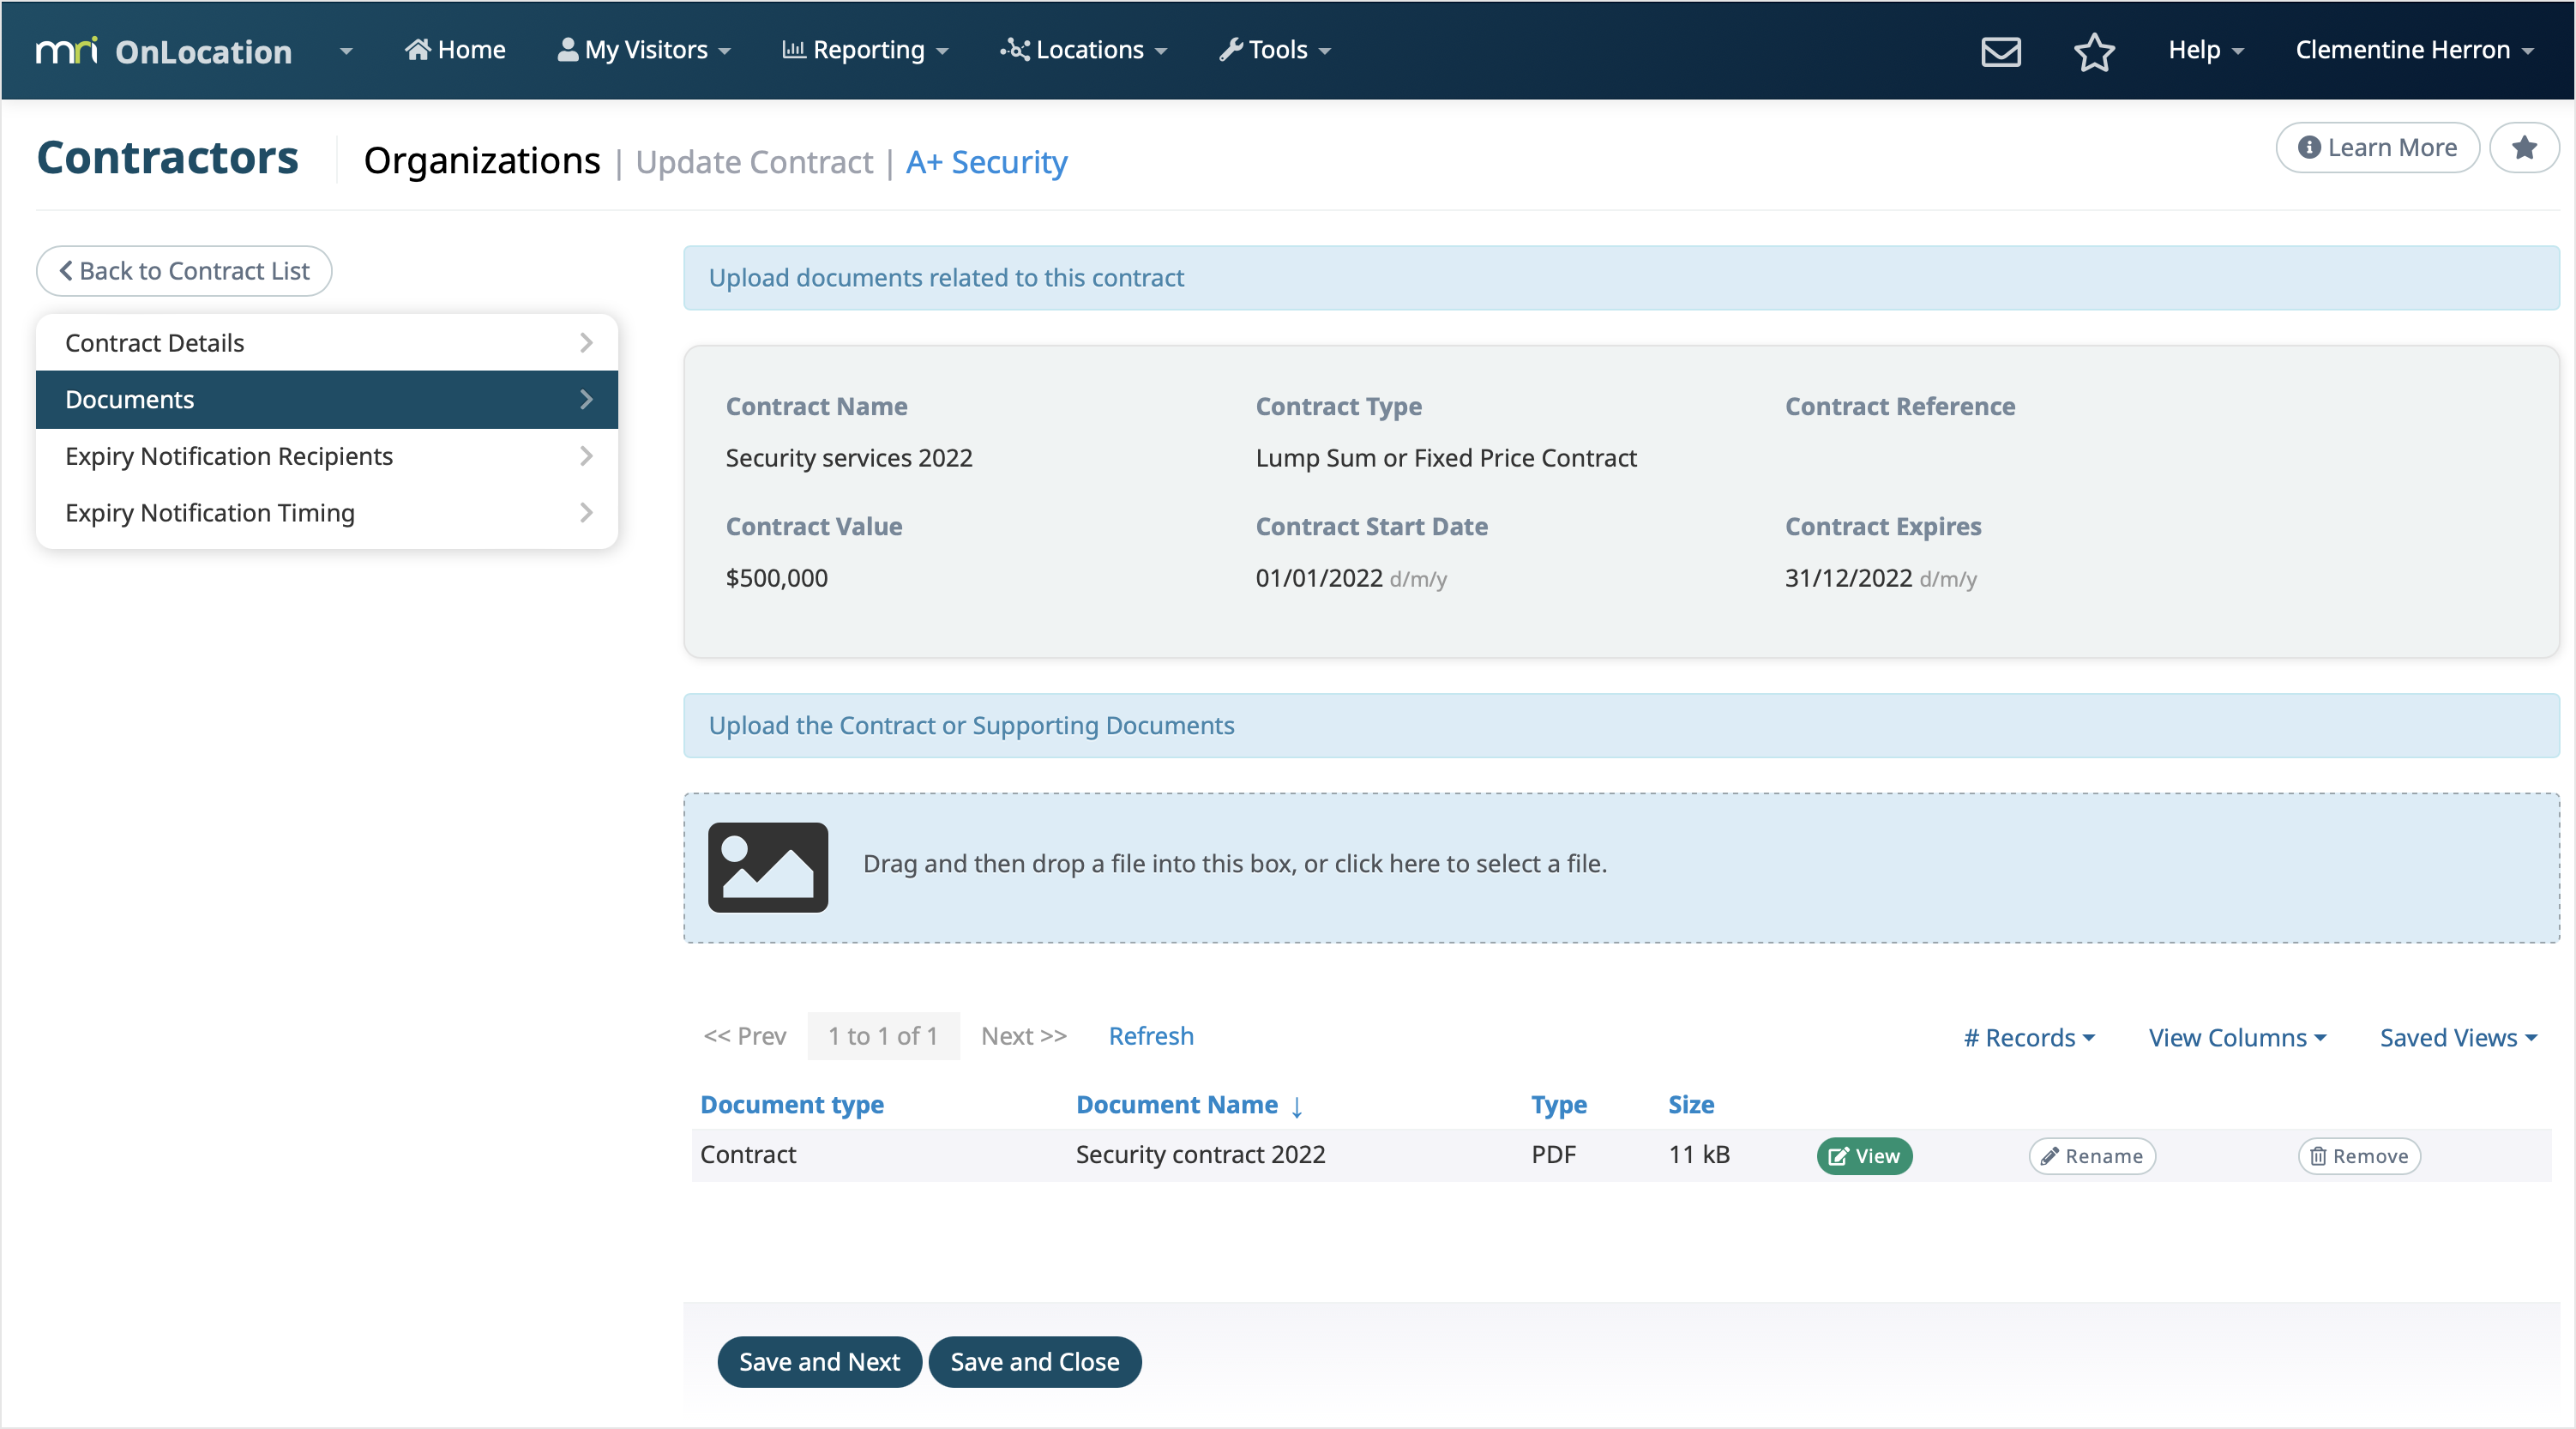Screen dimensions: 2576x1429
Task: Go to the Home menu
Action: (x=455, y=50)
